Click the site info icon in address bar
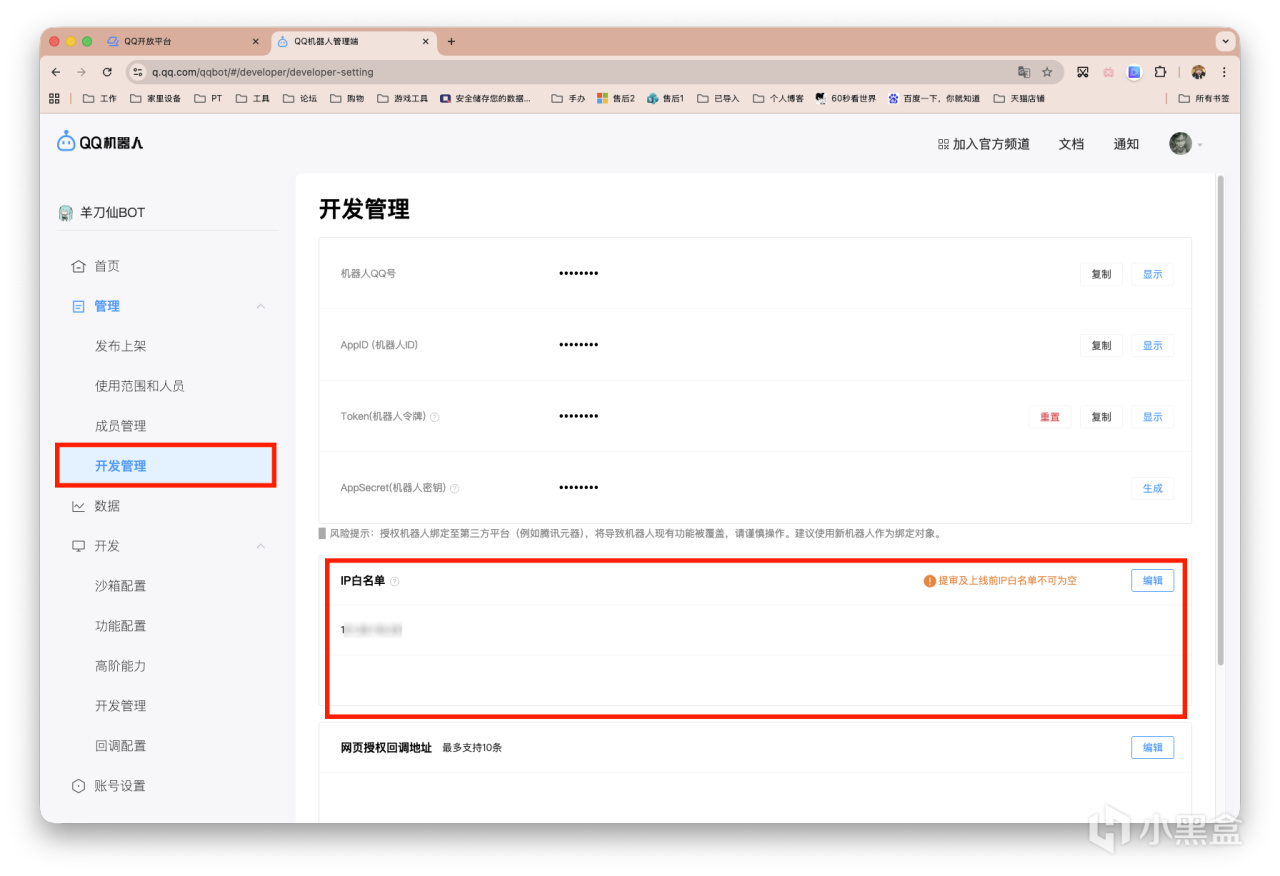The image size is (1280, 876). [138, 72]
